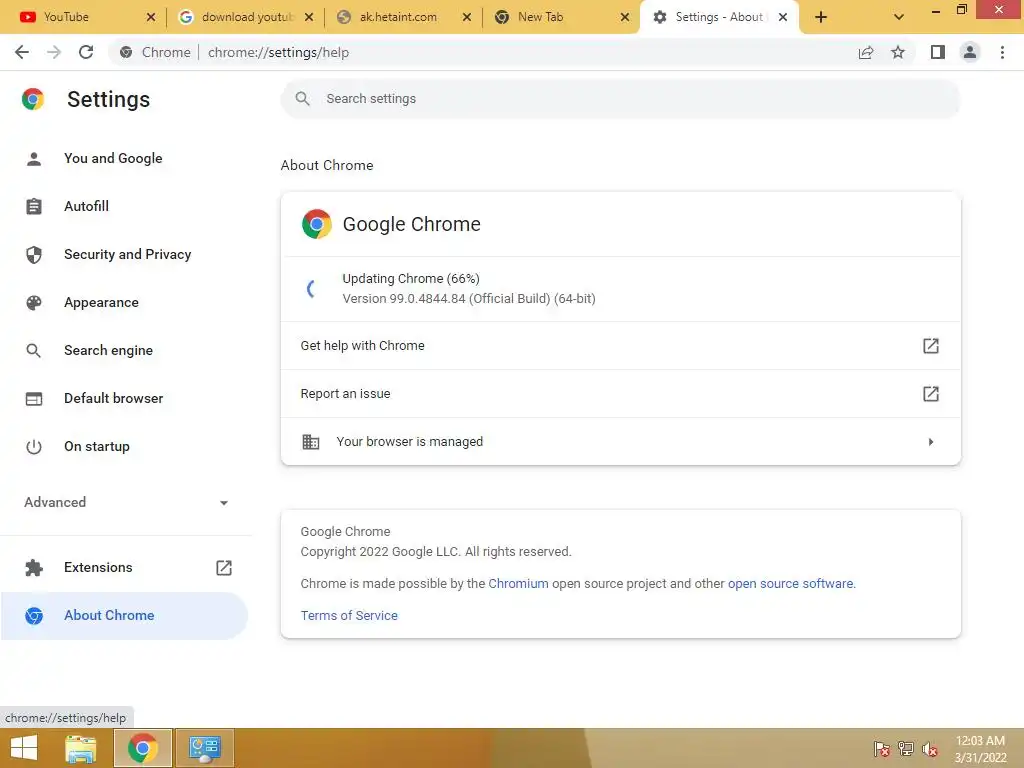The height and width of the screenshot is (768, 1024).
Task: Click the clipboard icon for Autofill
Action: (x=34, y=206)
